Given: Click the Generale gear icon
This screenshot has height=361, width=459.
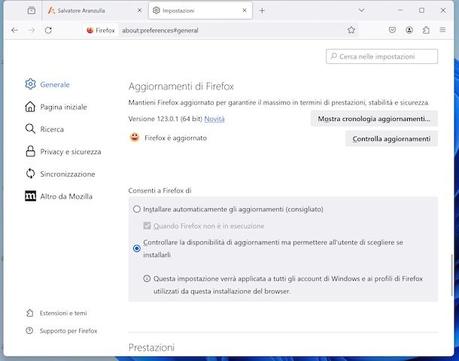Looking at the screenshot, I should (x=30, y=84).
